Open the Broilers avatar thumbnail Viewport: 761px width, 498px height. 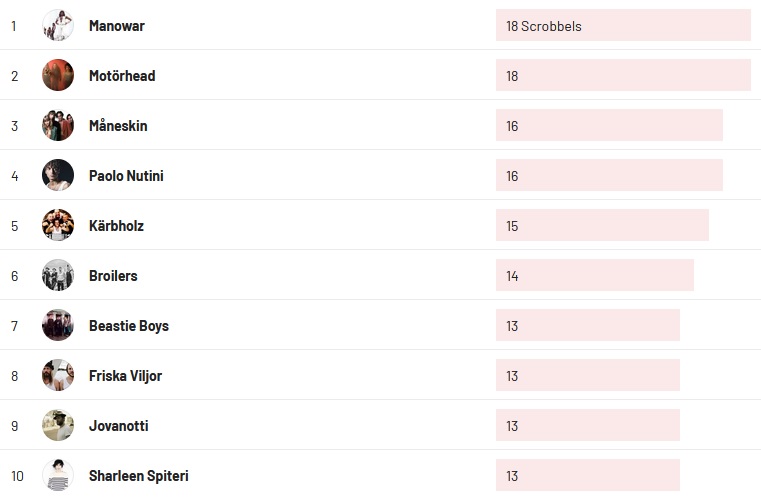58,275
